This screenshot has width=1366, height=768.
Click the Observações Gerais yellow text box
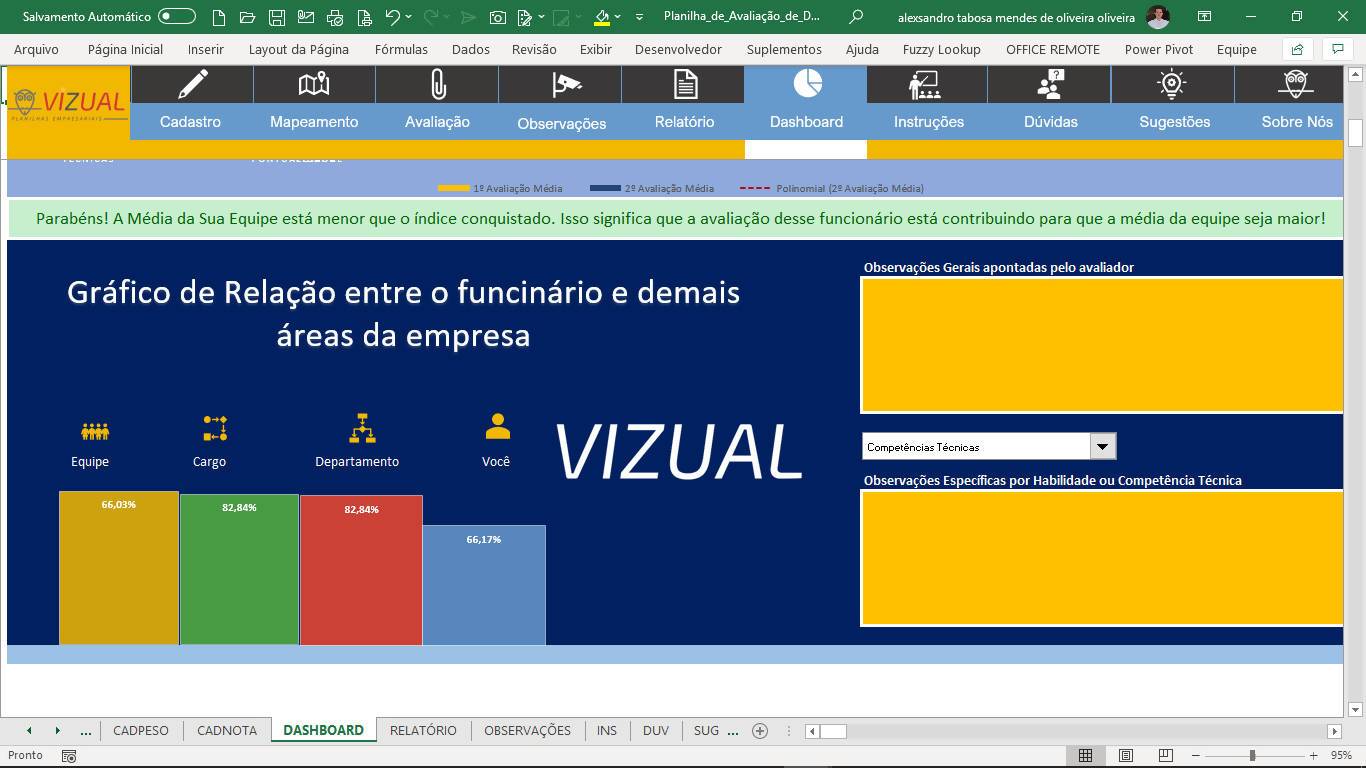tap(1101, 345)
